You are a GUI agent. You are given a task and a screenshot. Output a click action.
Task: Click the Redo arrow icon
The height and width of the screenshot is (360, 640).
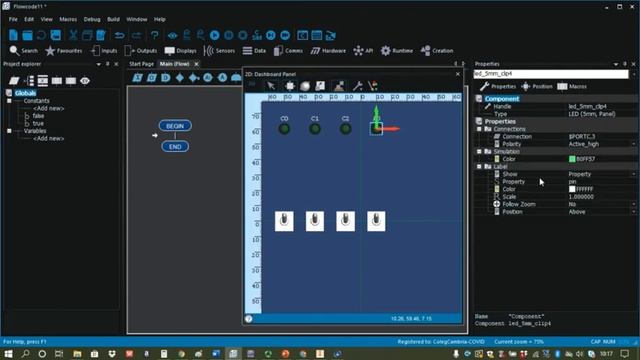tap(136, 36)
